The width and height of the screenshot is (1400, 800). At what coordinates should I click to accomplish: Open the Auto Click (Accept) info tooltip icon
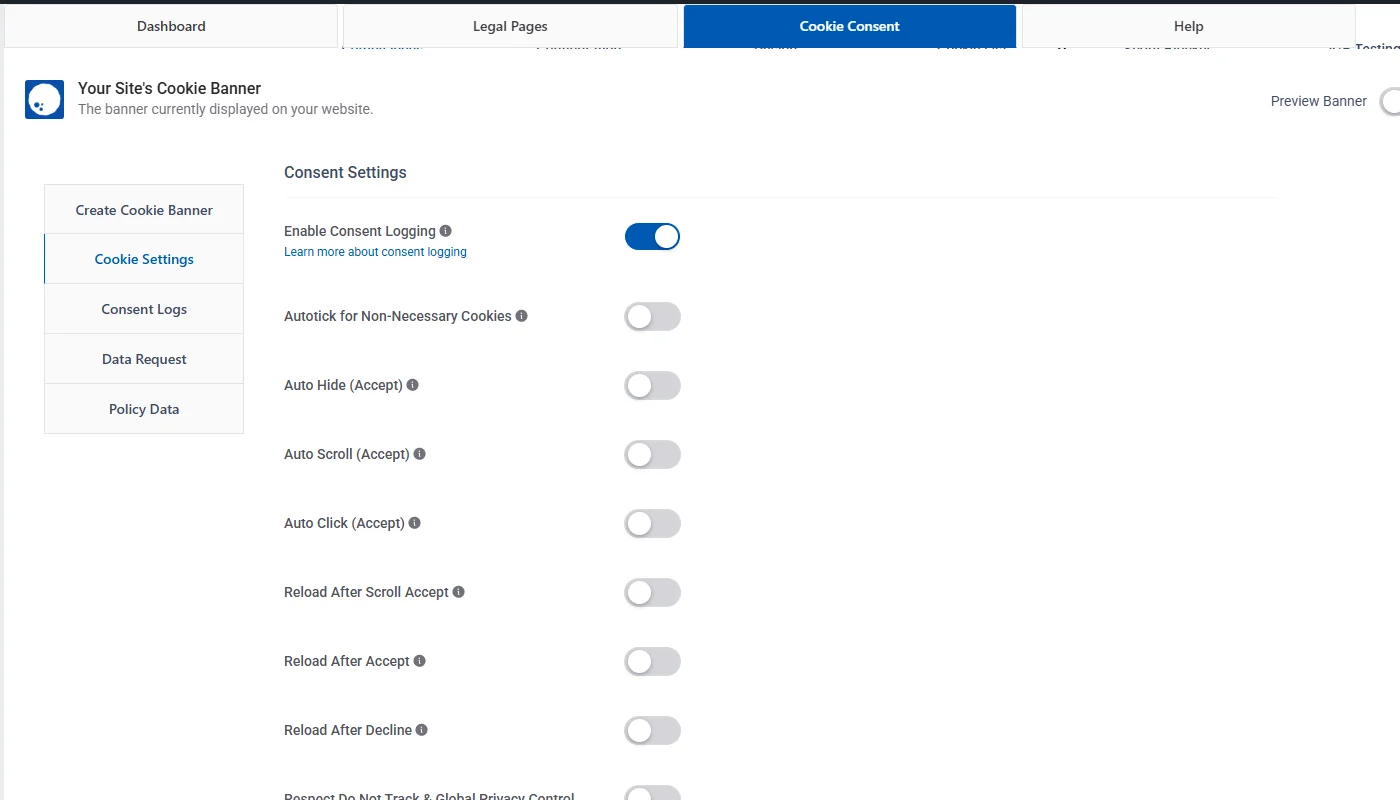tap(413, 522)
